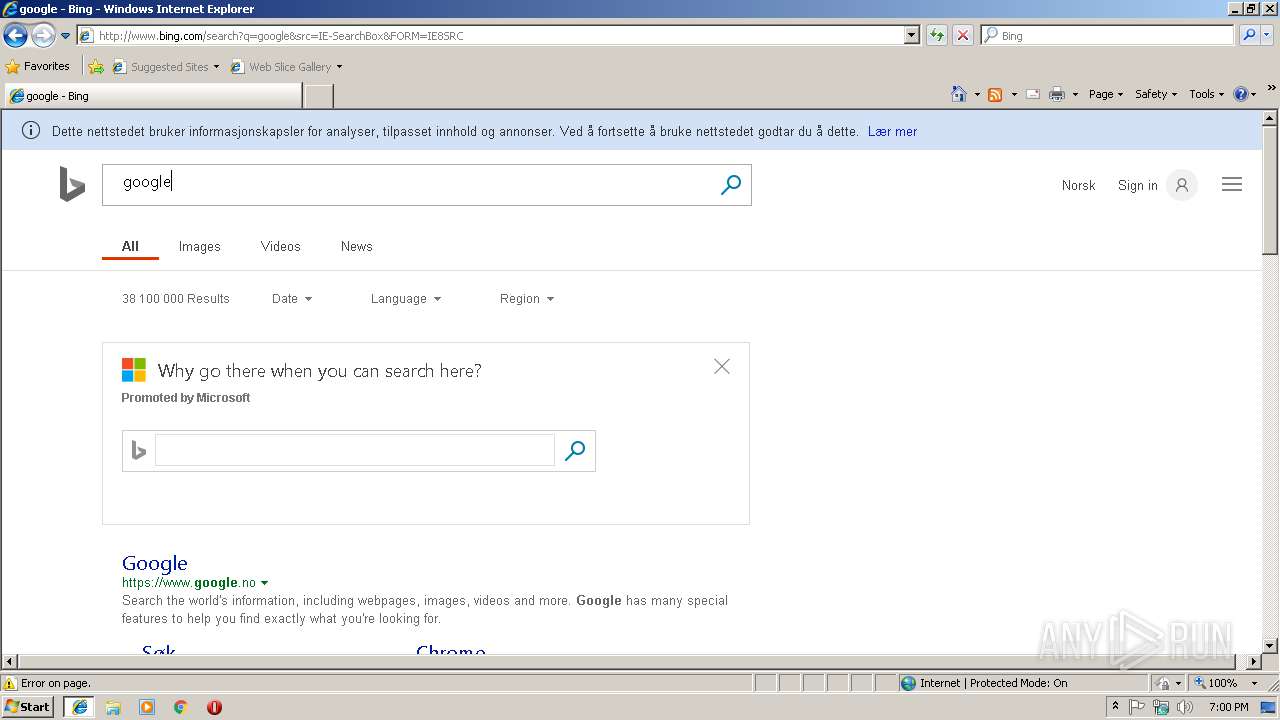
Task: Click the promoted card search magnifier
Action: tap(575, 451)
